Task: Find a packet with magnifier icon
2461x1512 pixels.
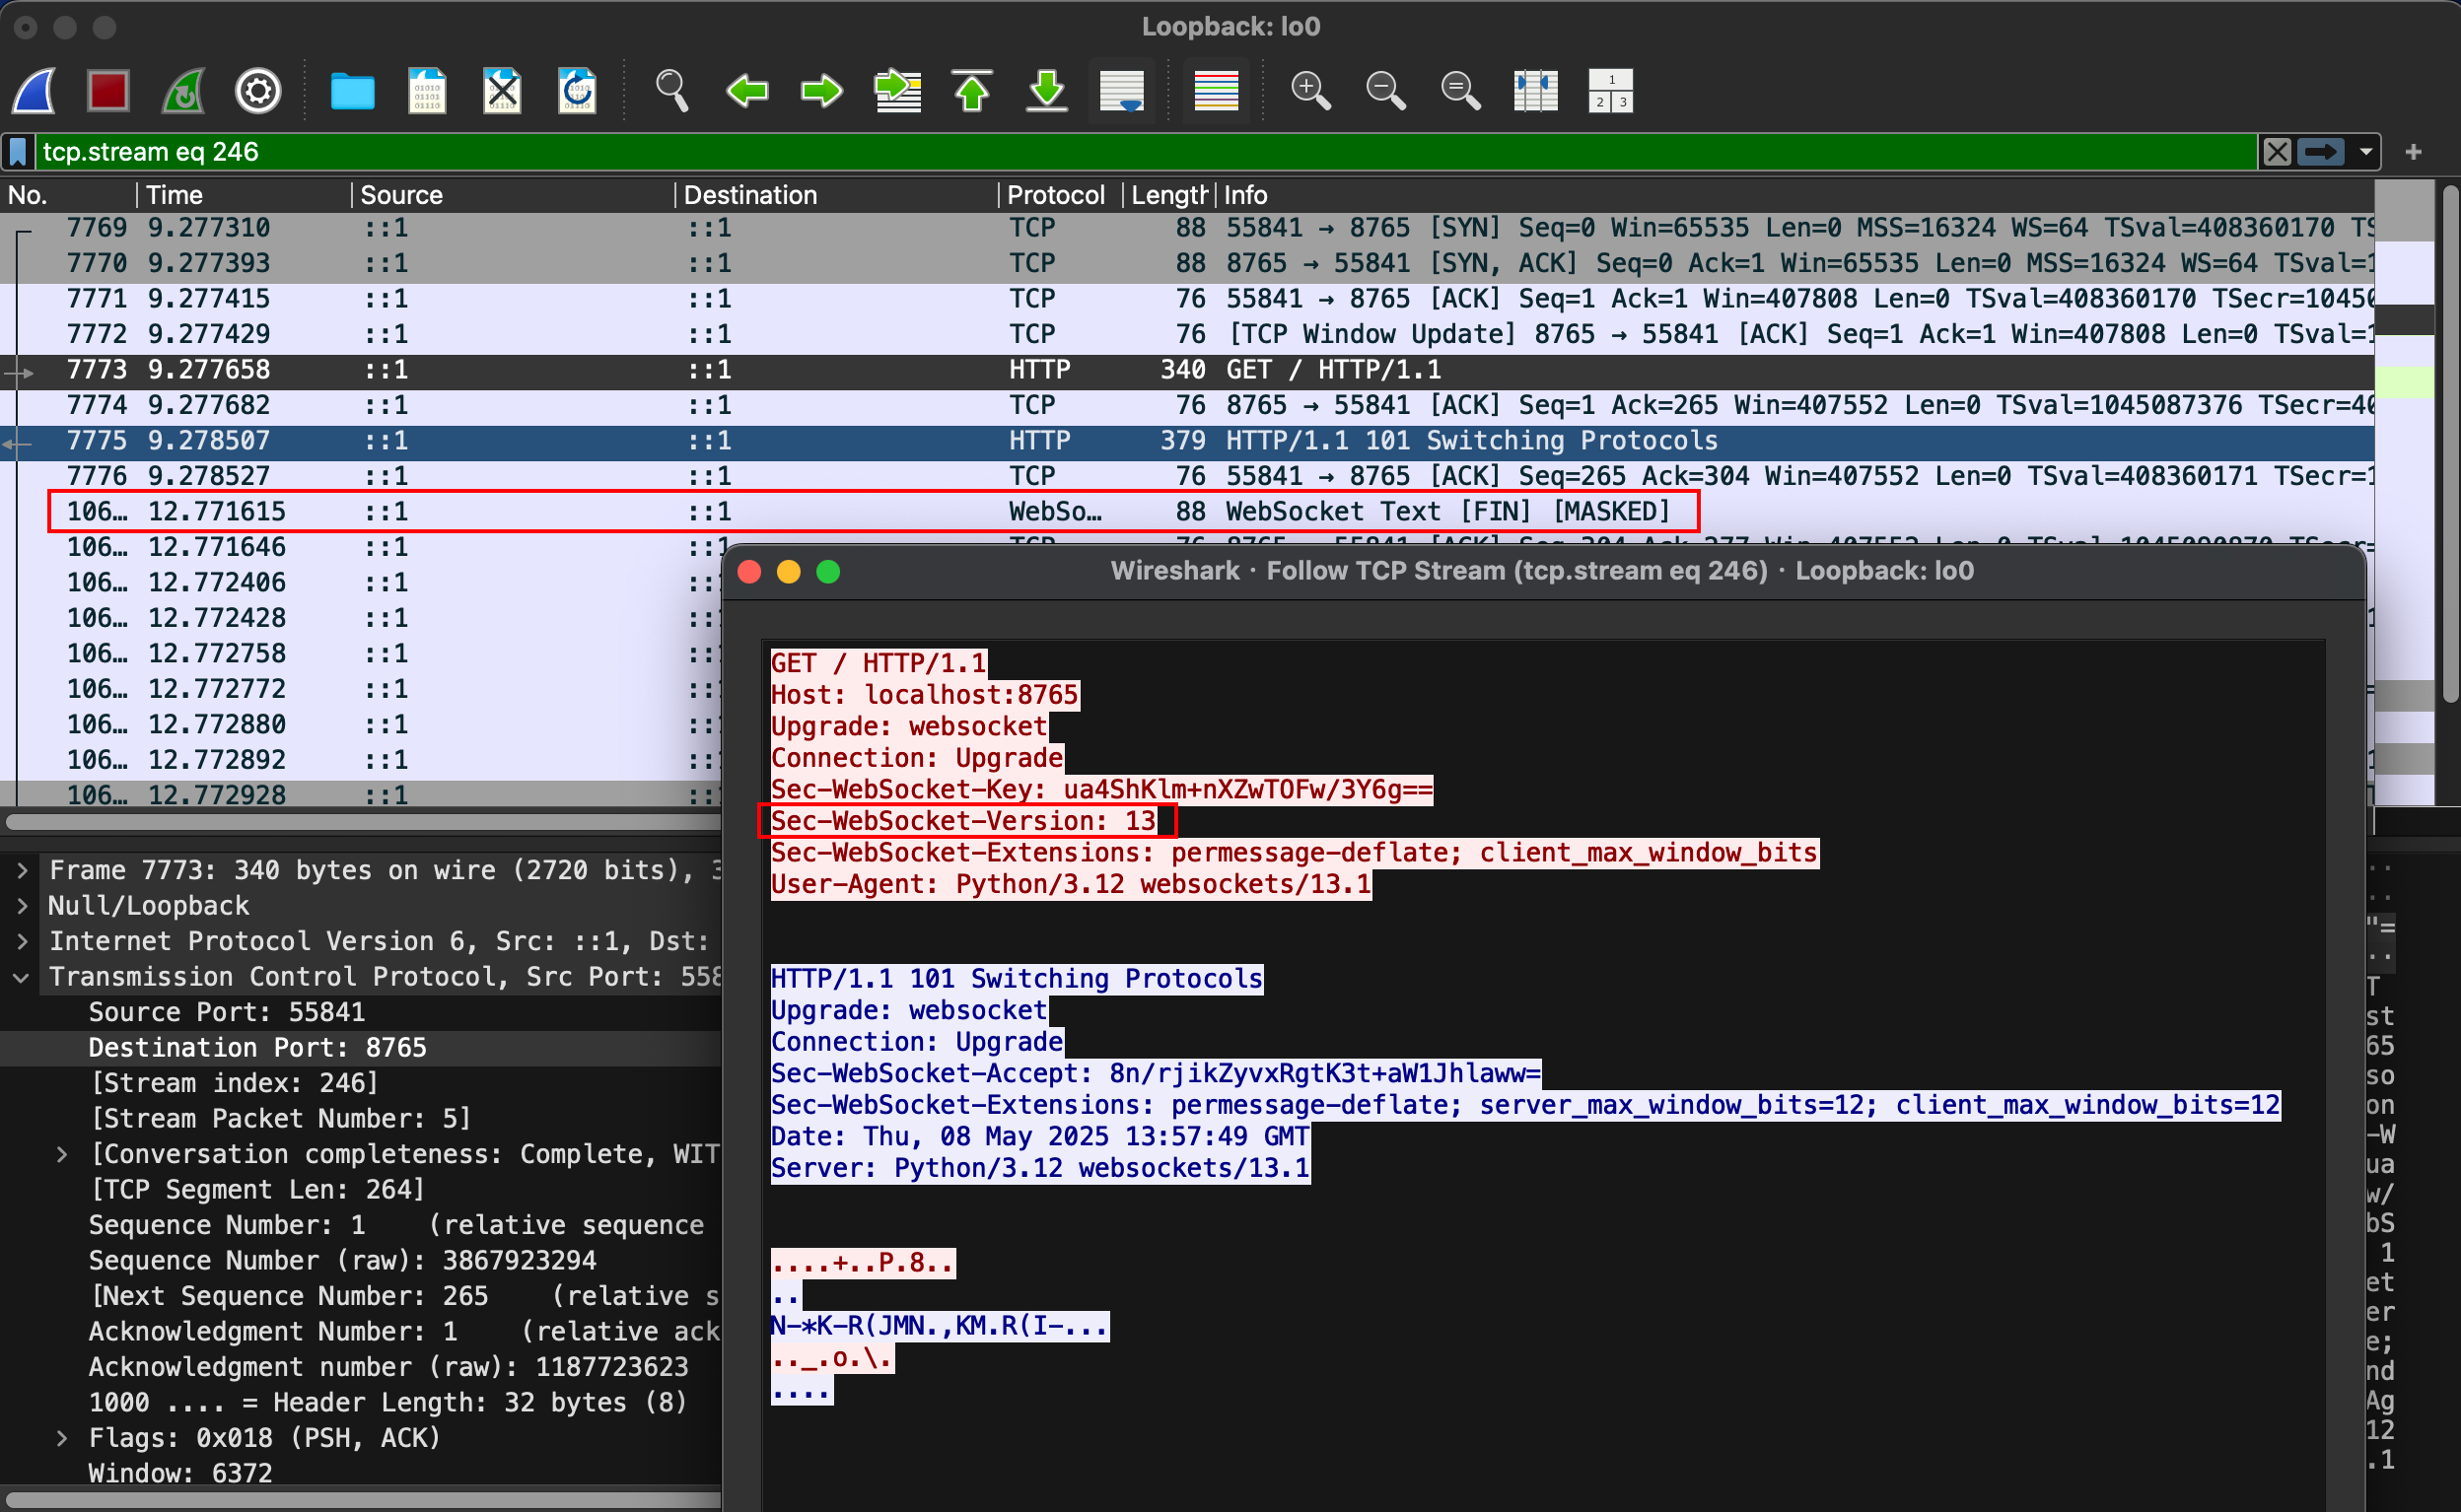Action: point(671,91)
